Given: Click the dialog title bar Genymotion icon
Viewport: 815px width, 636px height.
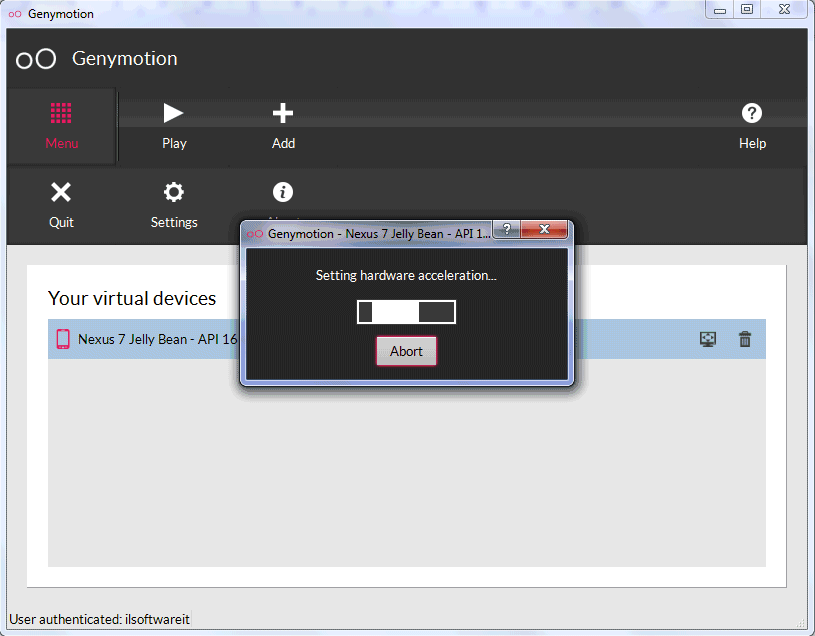Looking at the screenshot, I should (x=255, y=234).
